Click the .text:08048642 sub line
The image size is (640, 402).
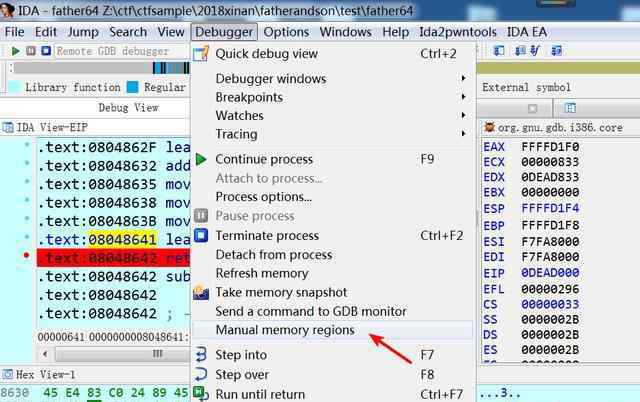(114, 277)
